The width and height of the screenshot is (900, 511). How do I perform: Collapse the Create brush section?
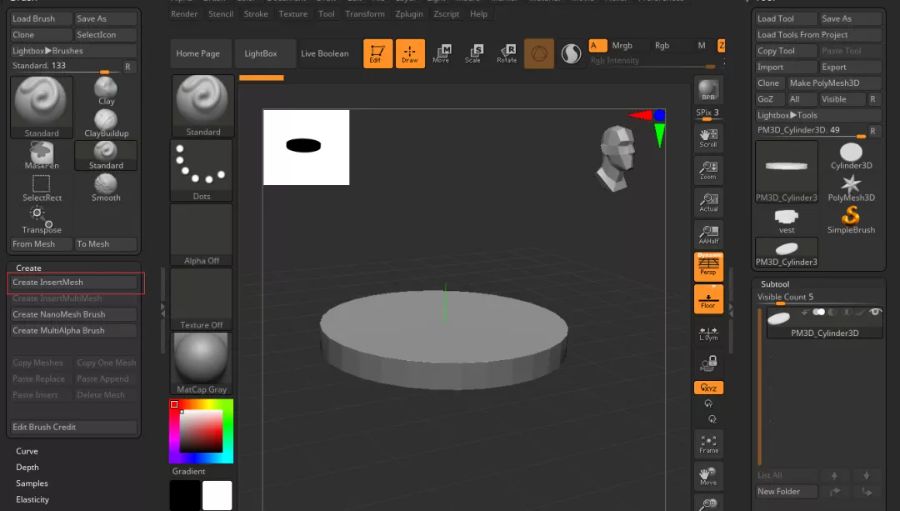click(29, 268)
